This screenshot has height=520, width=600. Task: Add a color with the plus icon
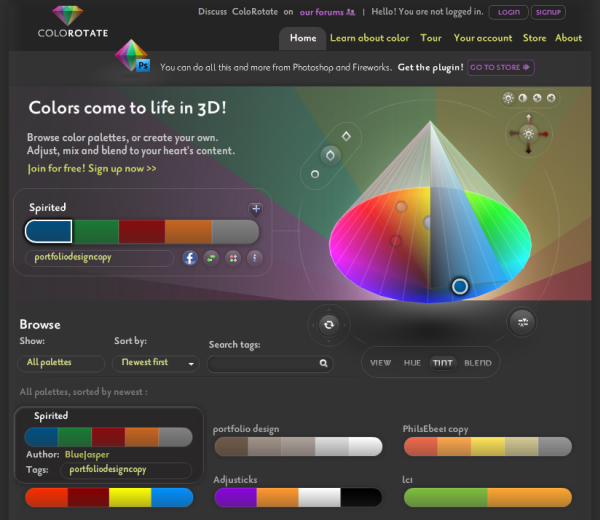[256, 209]
